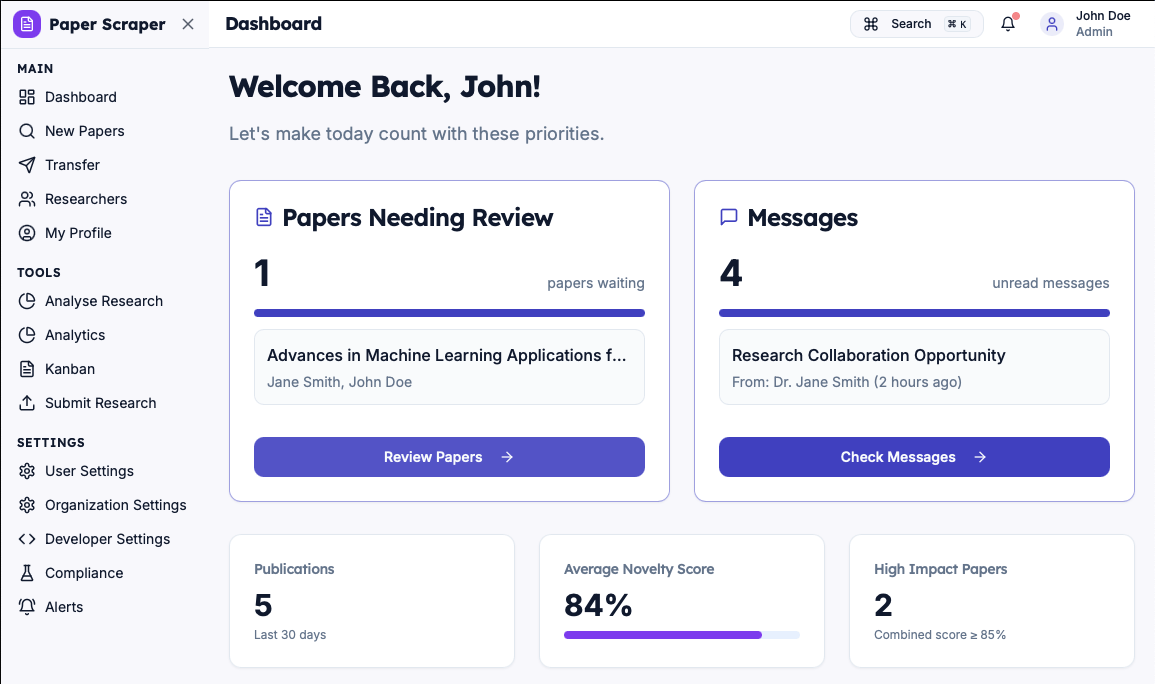The width and height of the screenshot is (1155, 684).
Task: Open the New Papers page
Action: pyautogui.click(x=84, y=131)
